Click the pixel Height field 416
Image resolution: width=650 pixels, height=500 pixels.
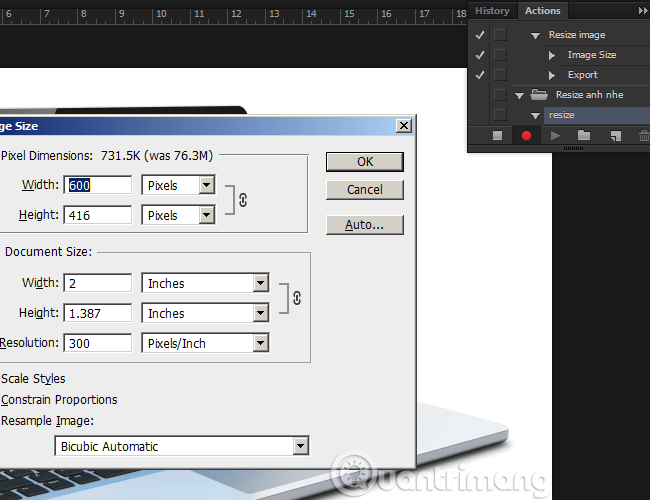pyautogui.click(x=98, y=215)
